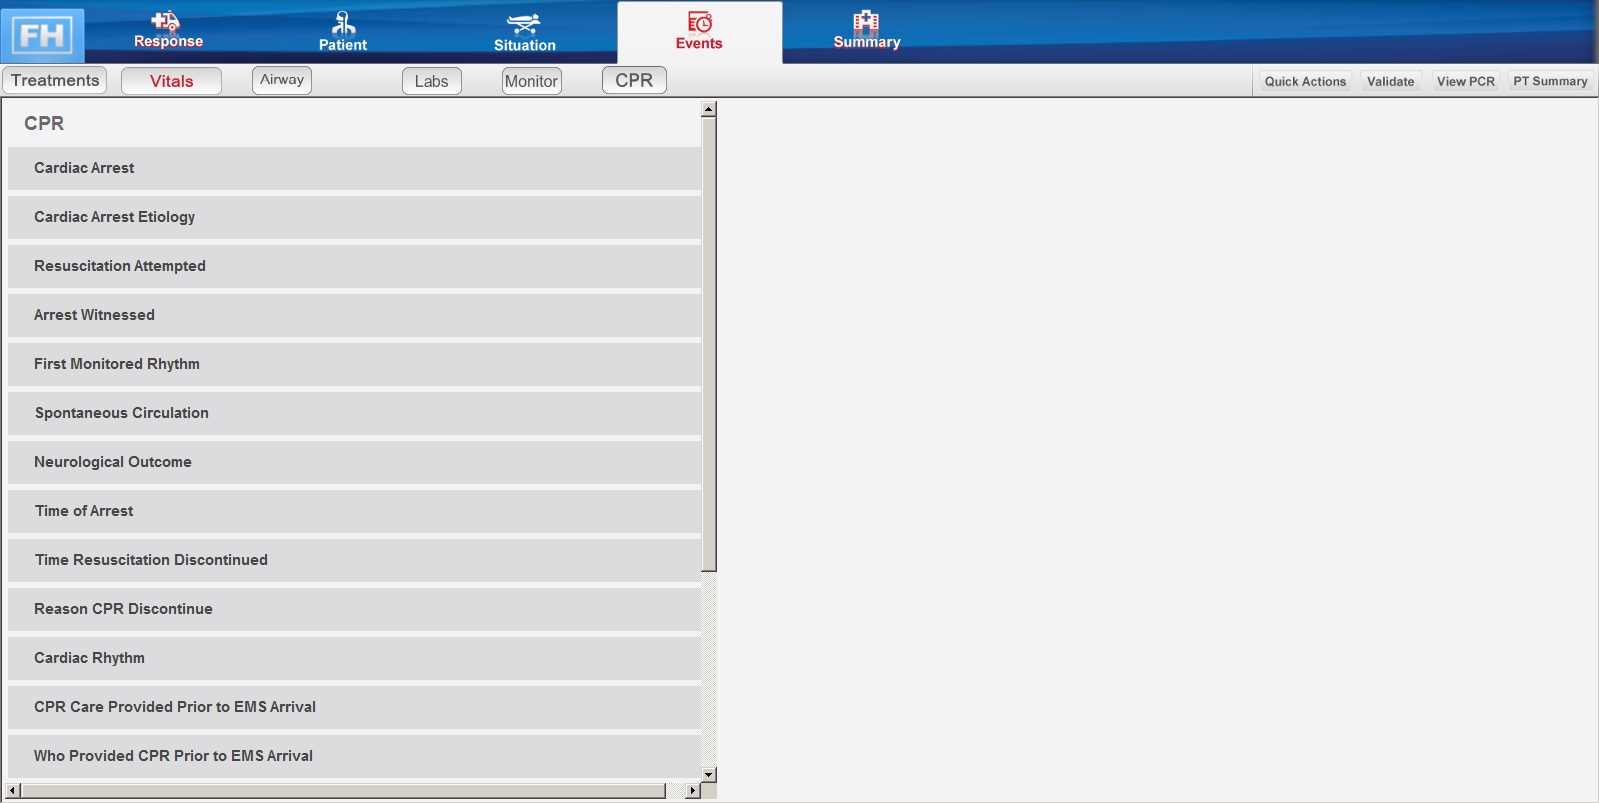This screenshot has width=1599, height=803.
Task: Select Neurological Outcome row
Action: click(354, 462)
